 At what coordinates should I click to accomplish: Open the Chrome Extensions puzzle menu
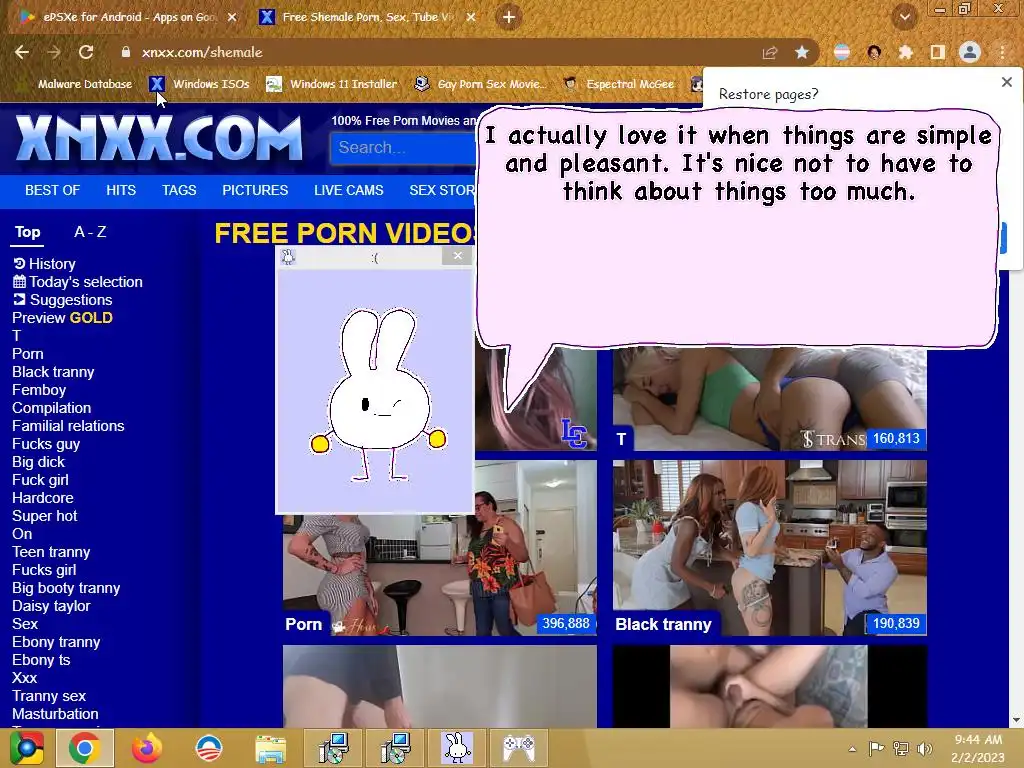tap(906, 52)
